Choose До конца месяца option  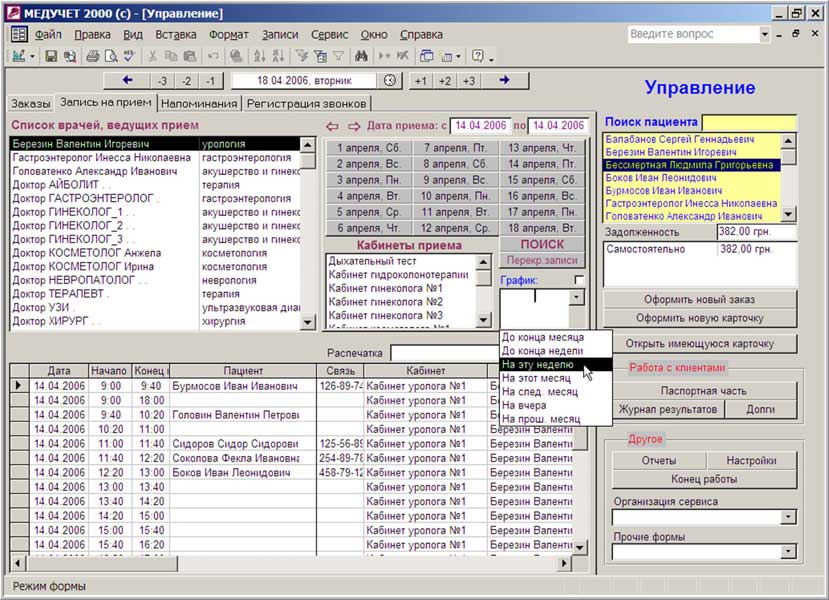[x=556, y=337]
